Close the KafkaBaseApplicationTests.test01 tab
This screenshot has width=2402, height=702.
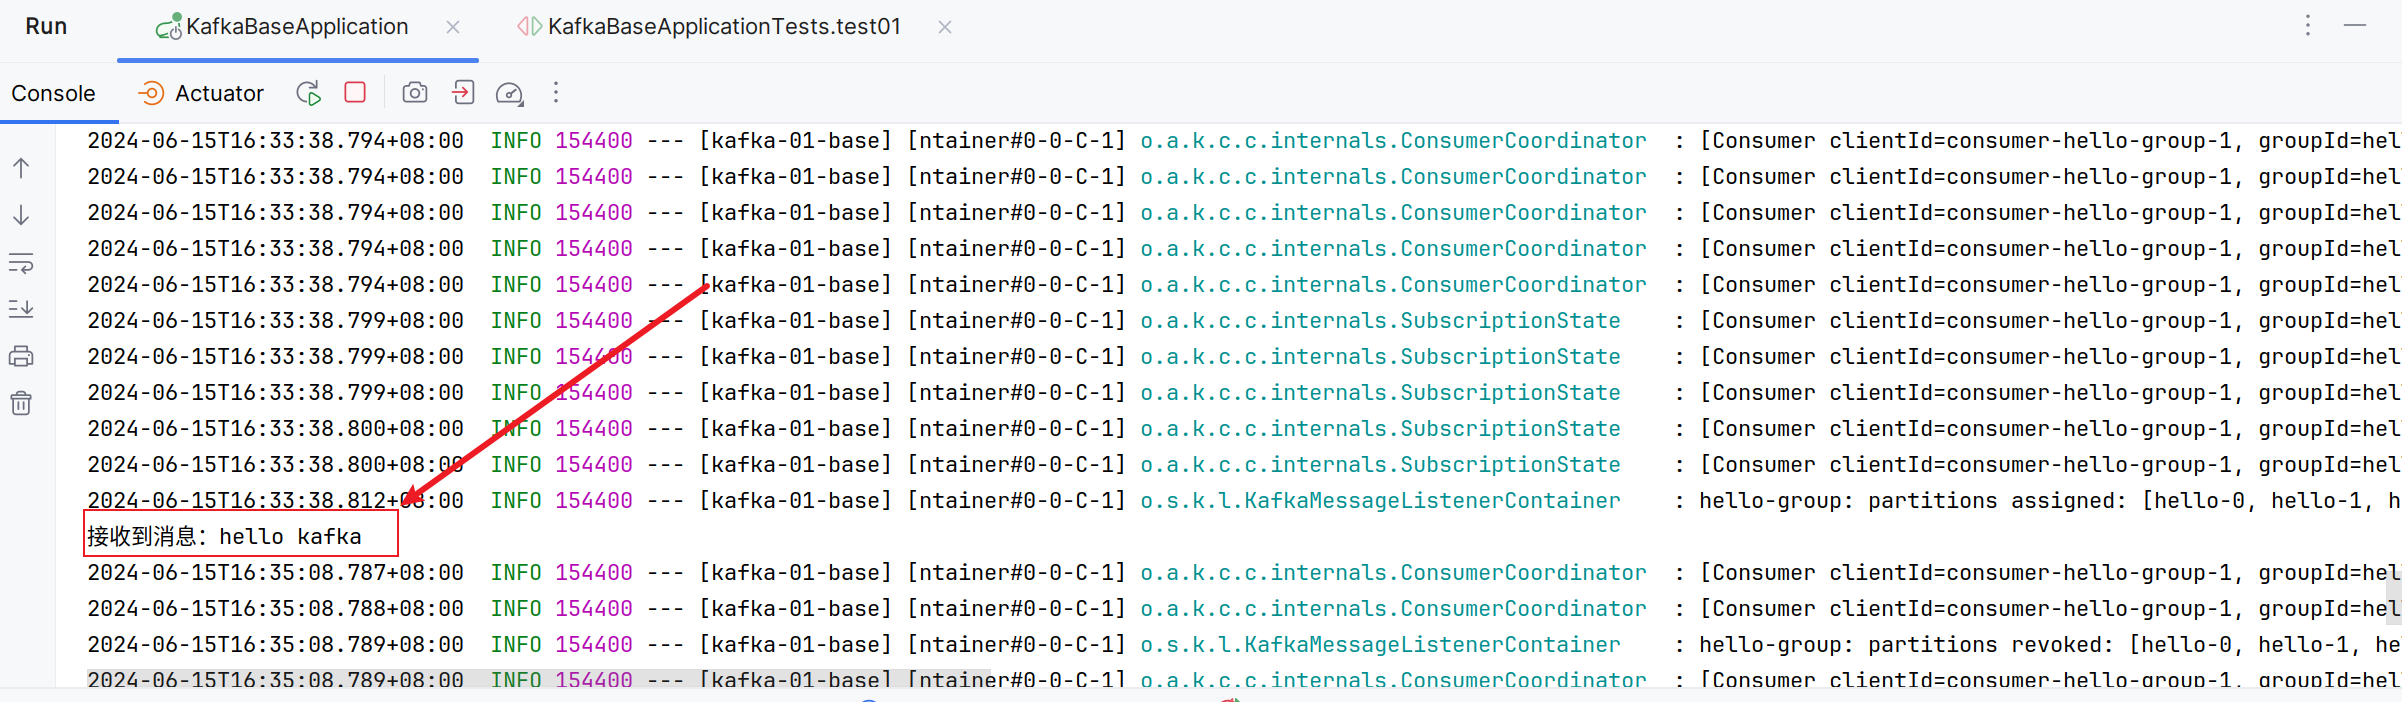point(945,27)
